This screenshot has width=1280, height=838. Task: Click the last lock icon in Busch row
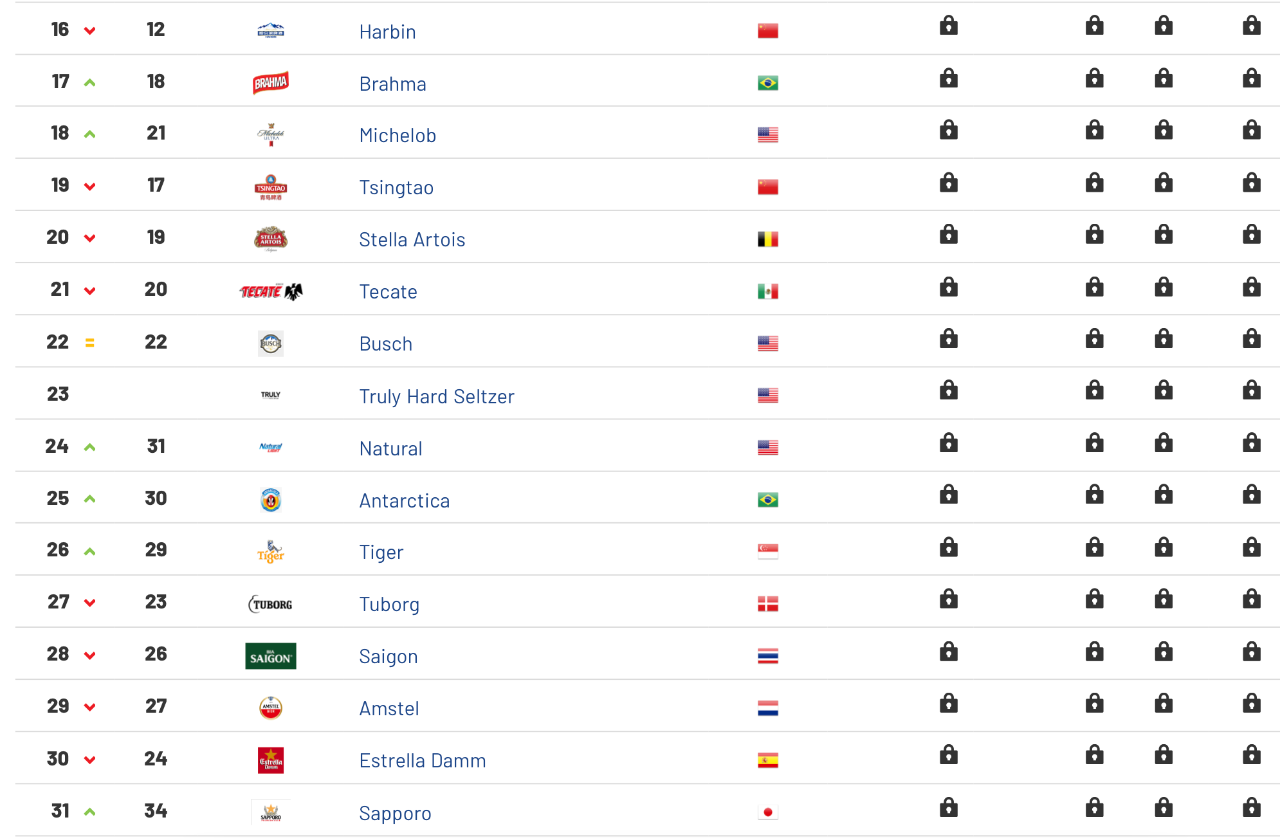pos(1251,339)
